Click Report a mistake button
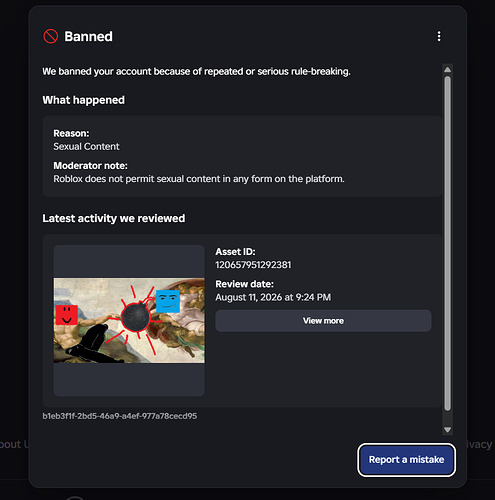Viewport: 495px width, 500px height. 406,460
